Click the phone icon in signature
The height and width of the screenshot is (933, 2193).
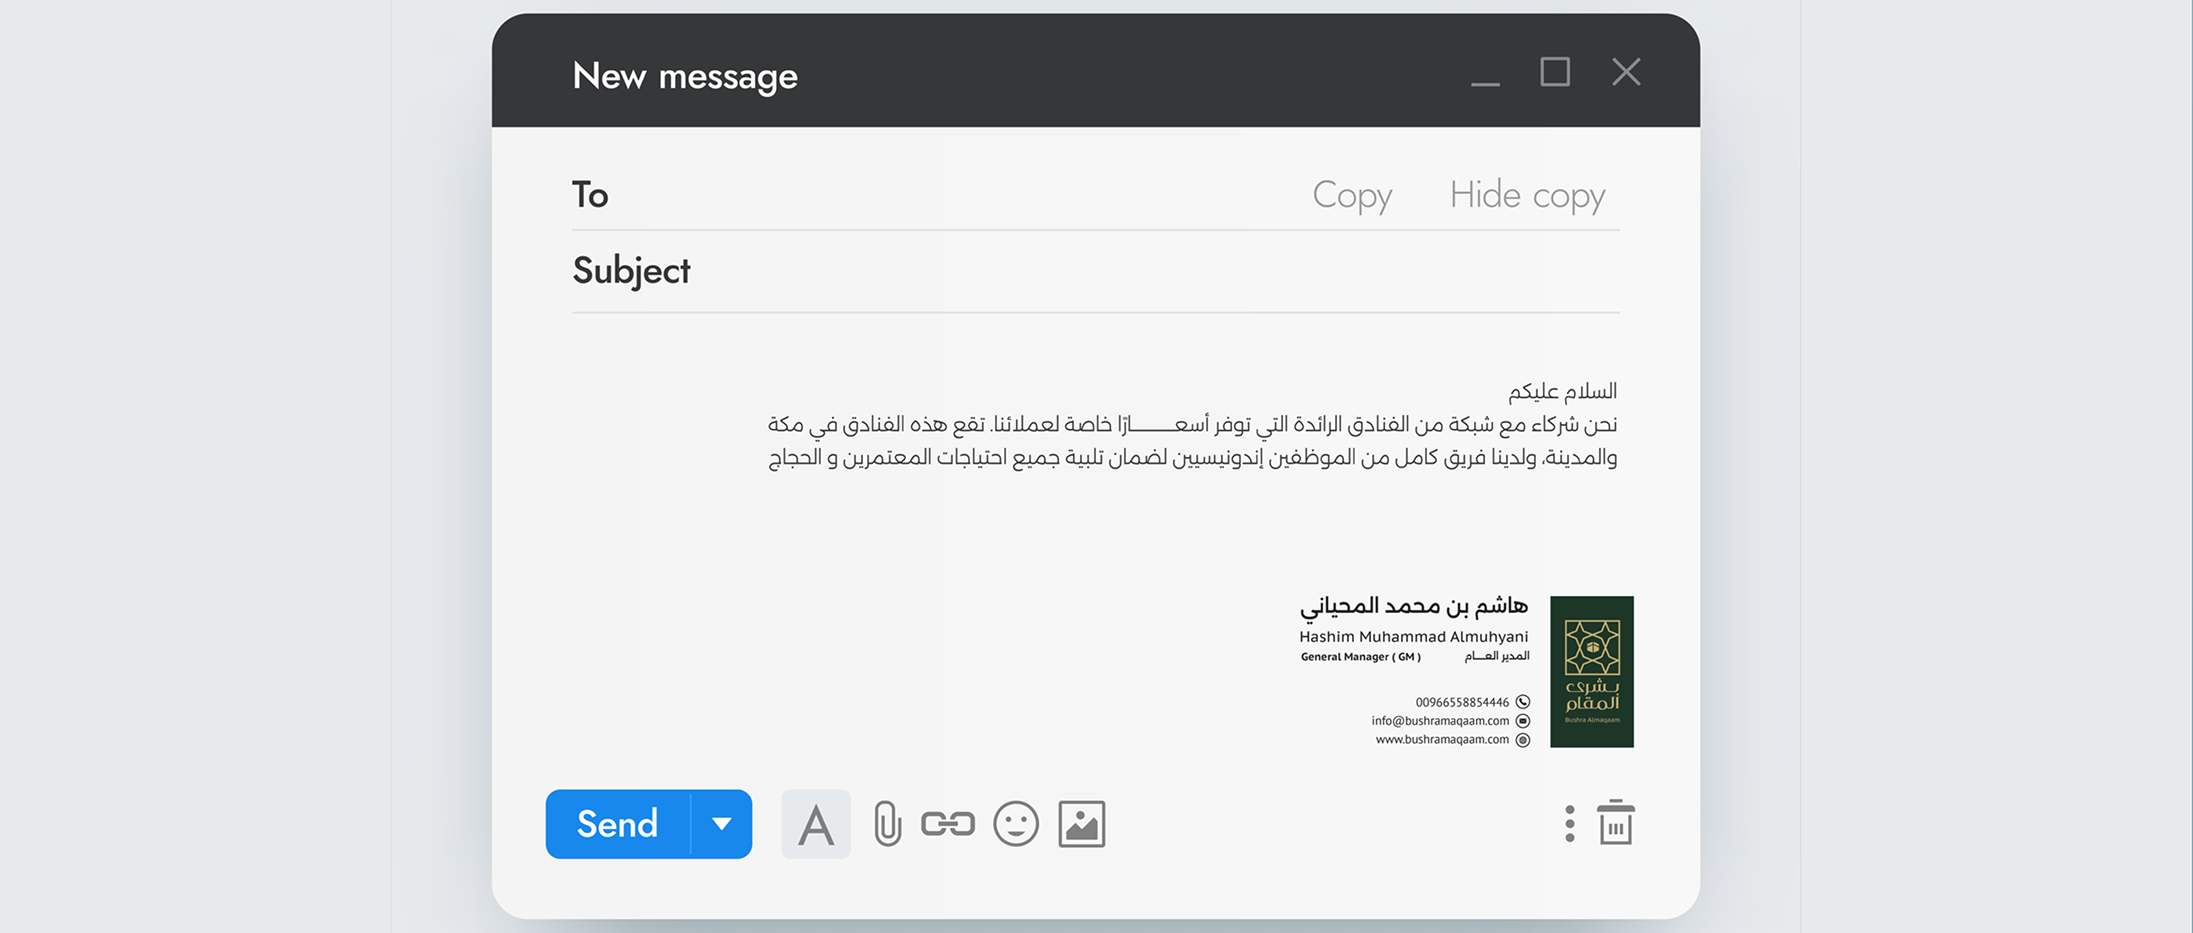tap(1523, 702)
